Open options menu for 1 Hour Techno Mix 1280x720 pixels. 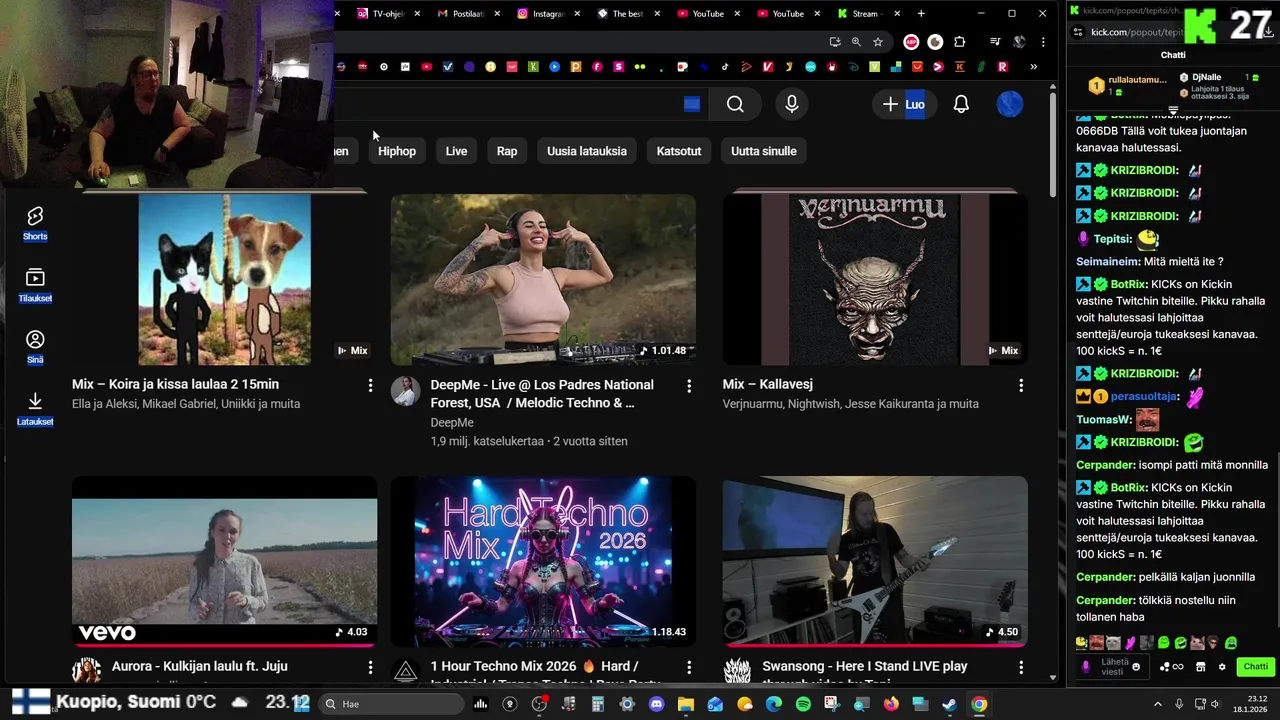[689, 667]
